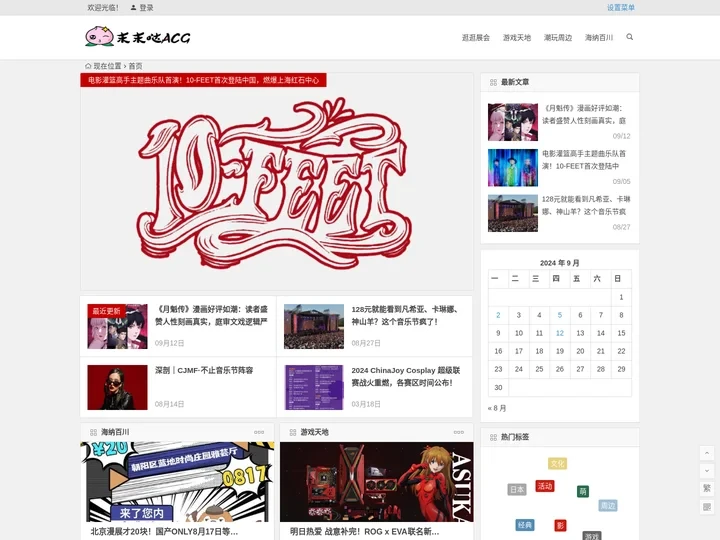Open the 潮玩周边 menu
720x540 pixels.
558,38
